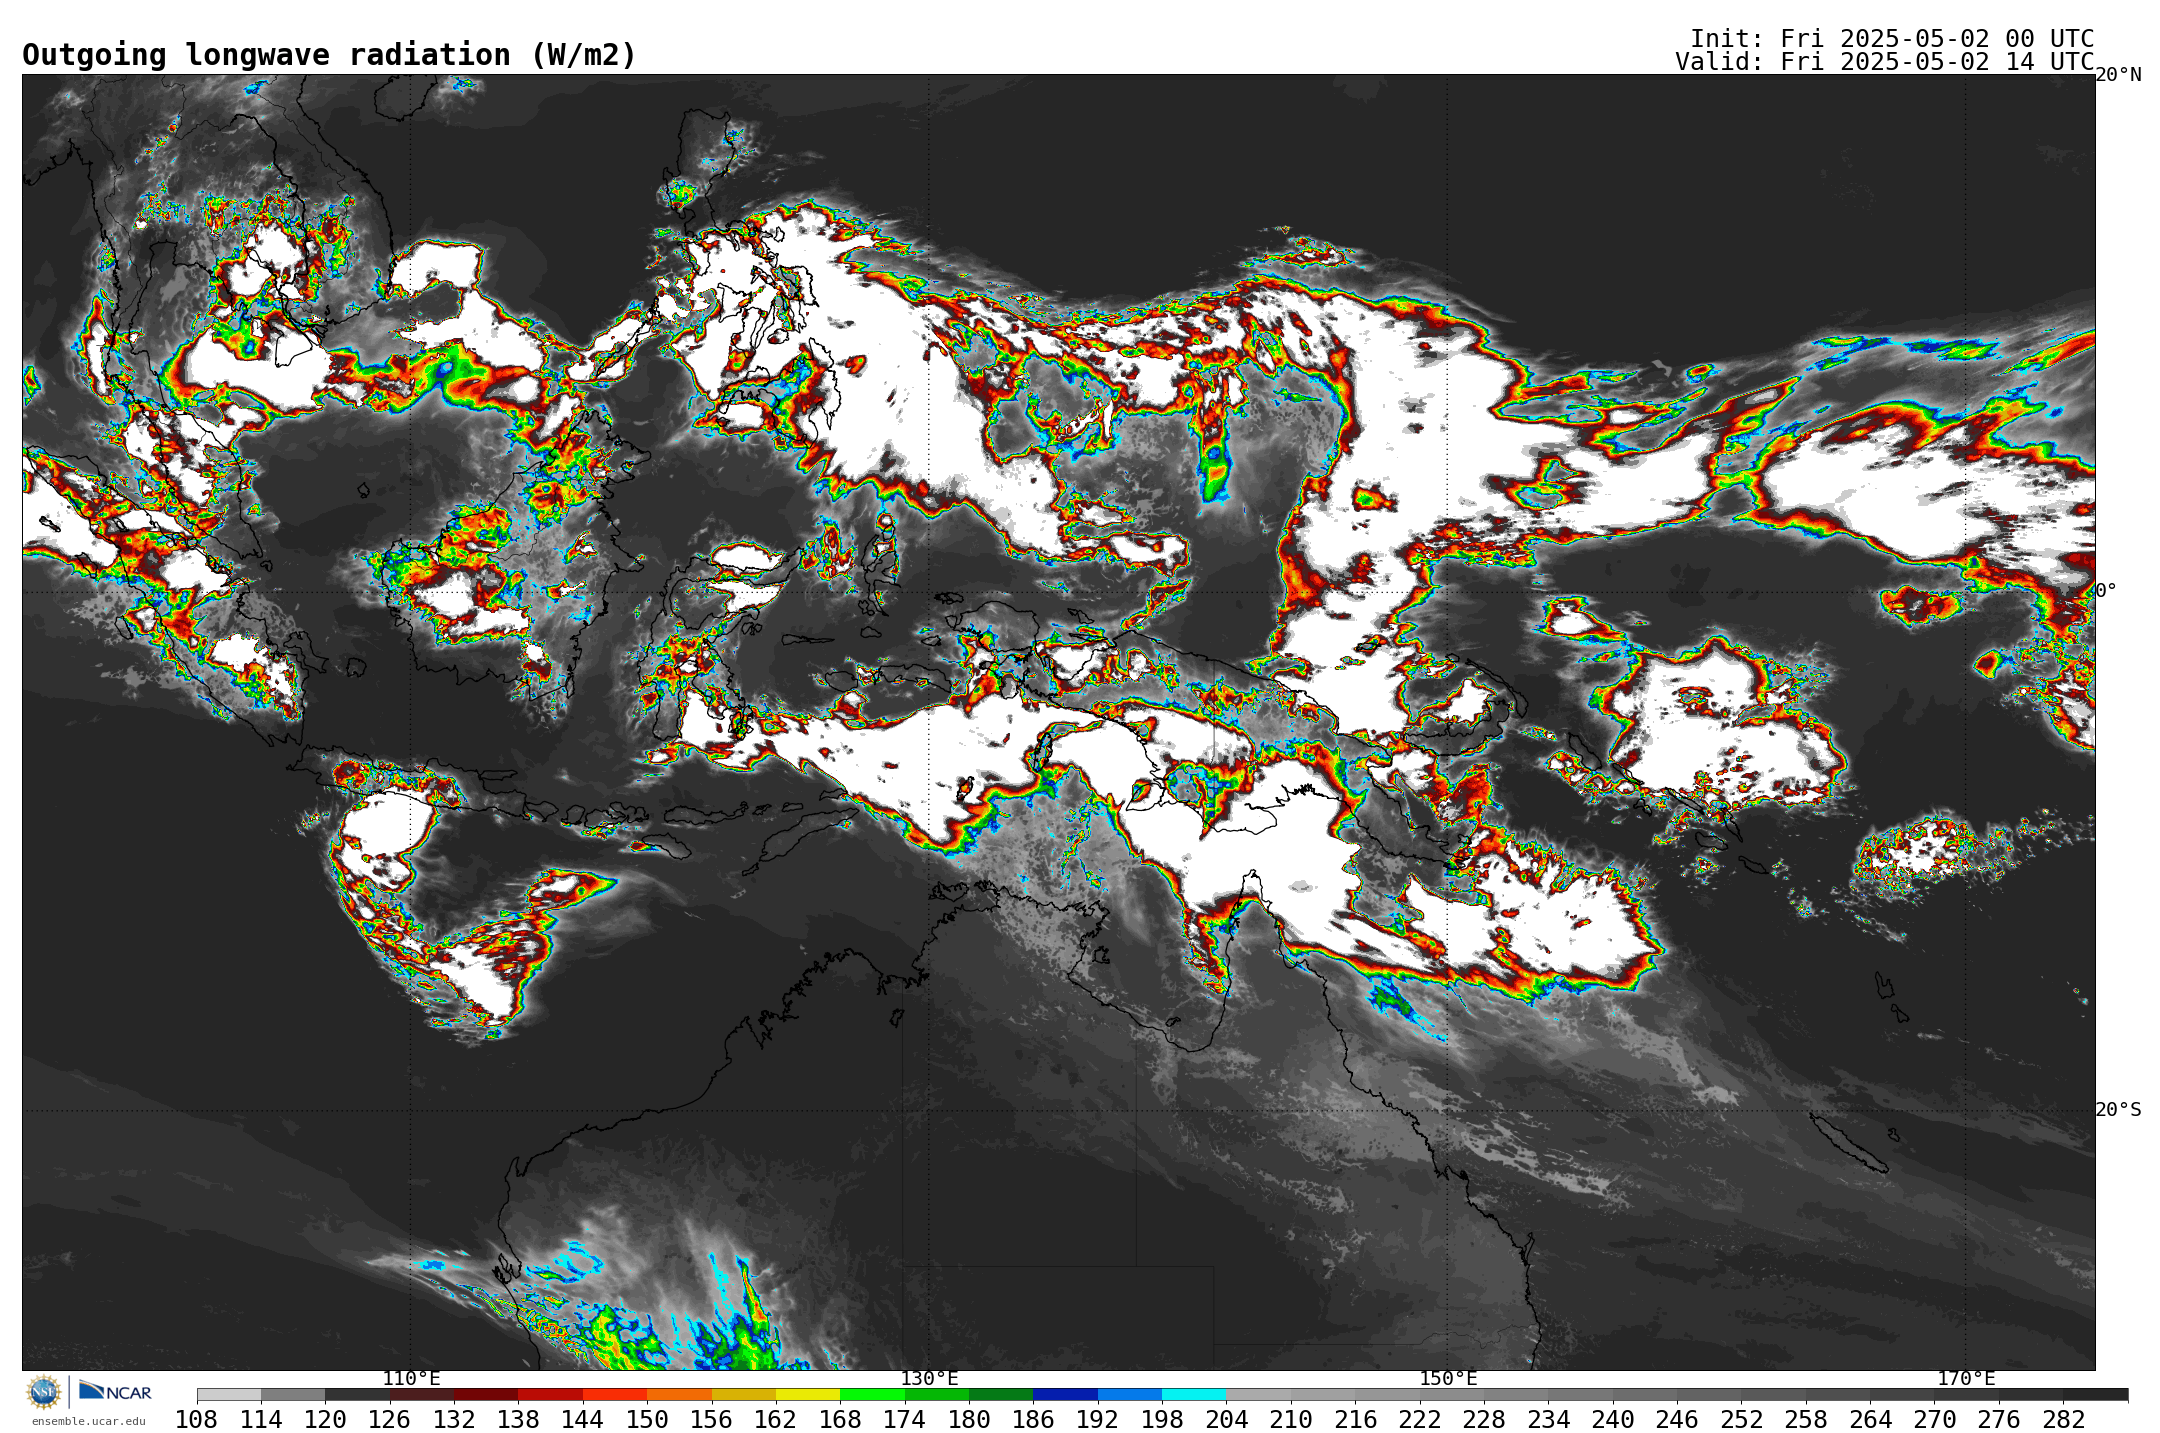
Task: Click the colorbar value 240
Action: click(x=1612, y=1419)
